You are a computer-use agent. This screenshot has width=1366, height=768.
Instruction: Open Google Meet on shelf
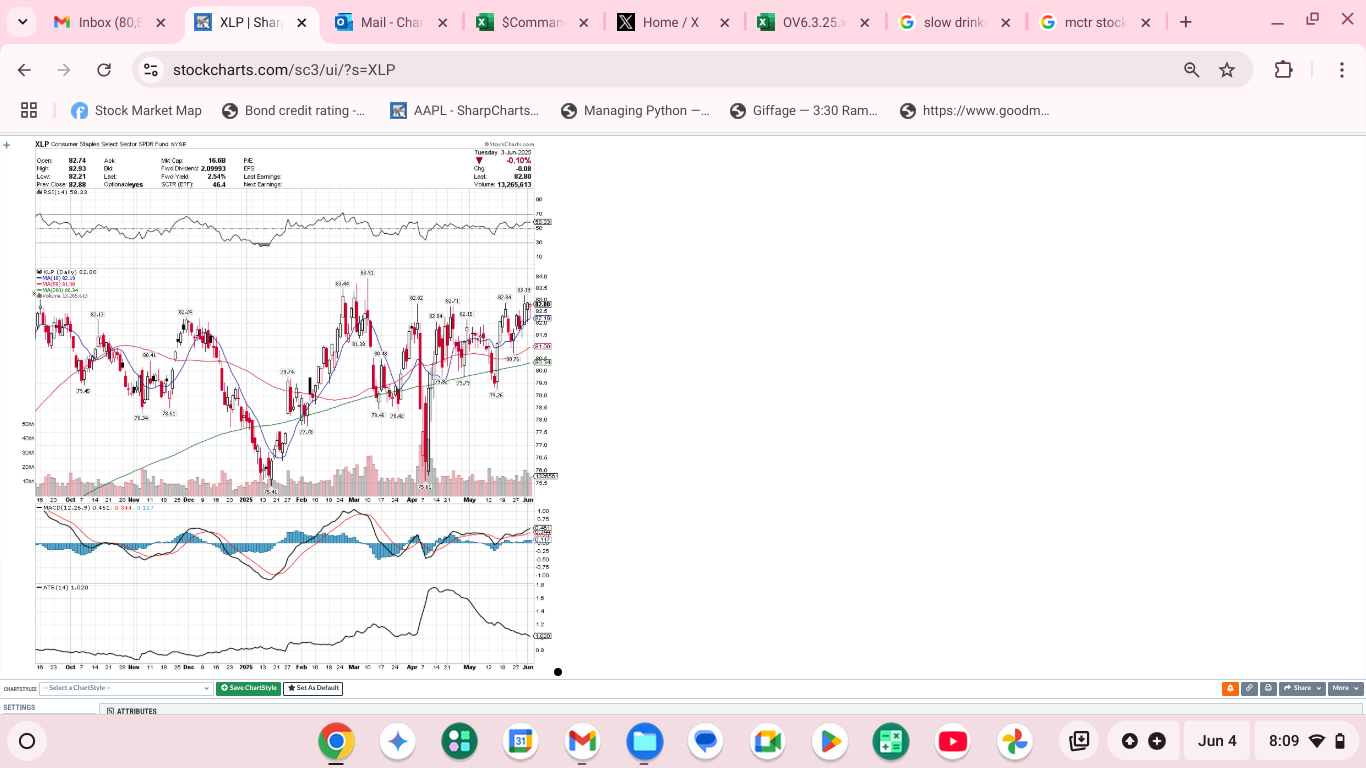[768, 741]
